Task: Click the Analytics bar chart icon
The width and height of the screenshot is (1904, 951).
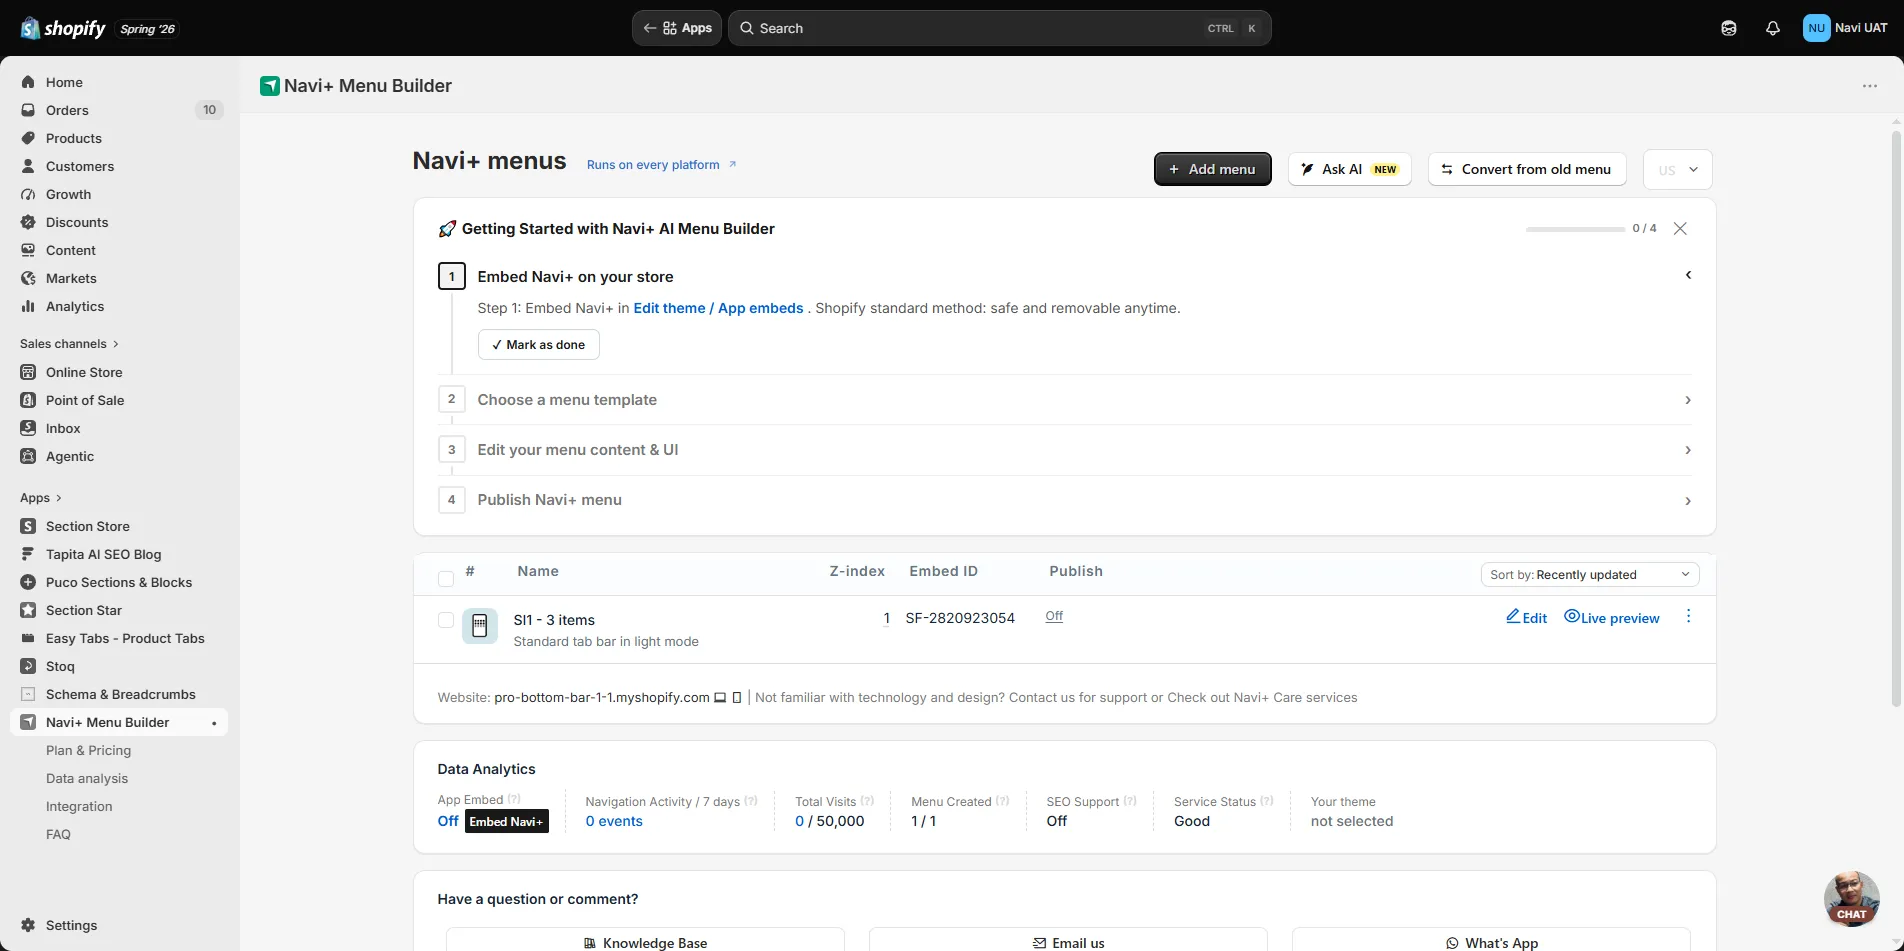Action: (28, 306)
